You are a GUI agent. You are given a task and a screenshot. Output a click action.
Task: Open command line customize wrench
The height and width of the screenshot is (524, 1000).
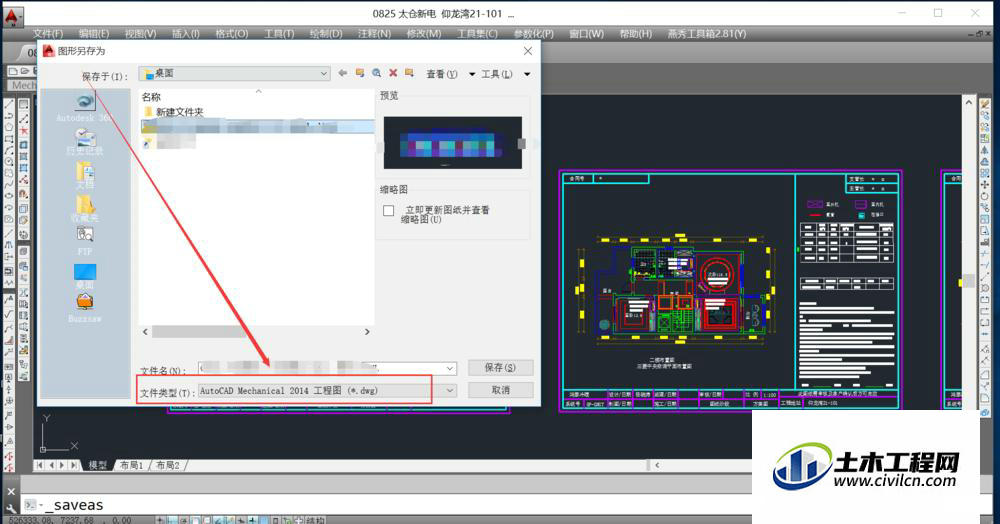click(x=11, y=509)
